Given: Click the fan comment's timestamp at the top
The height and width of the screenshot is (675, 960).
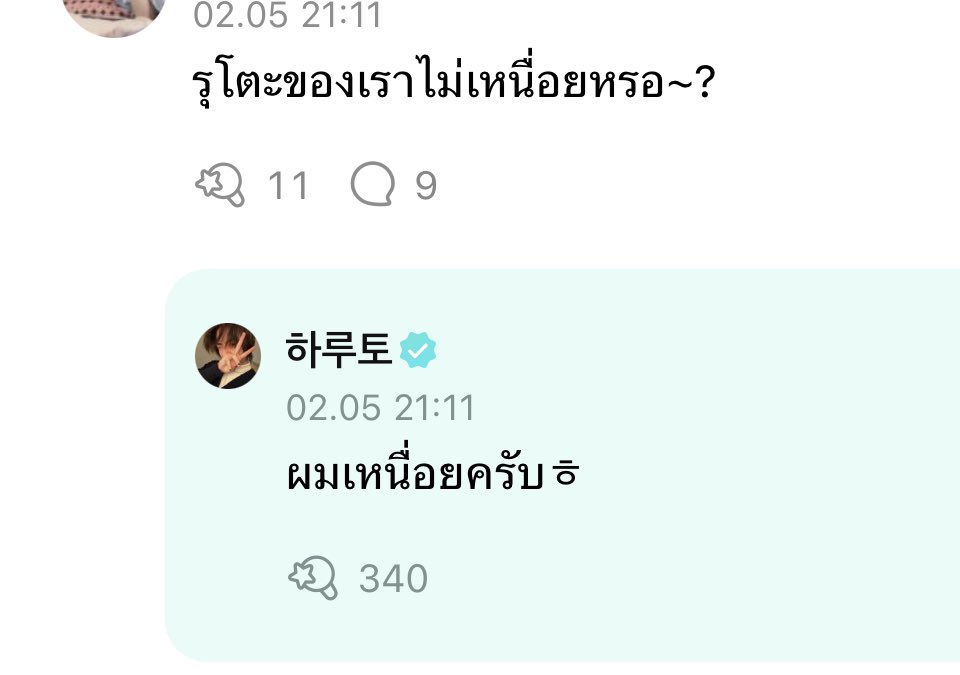Looking at the screenshot, I should coord(287,15).
